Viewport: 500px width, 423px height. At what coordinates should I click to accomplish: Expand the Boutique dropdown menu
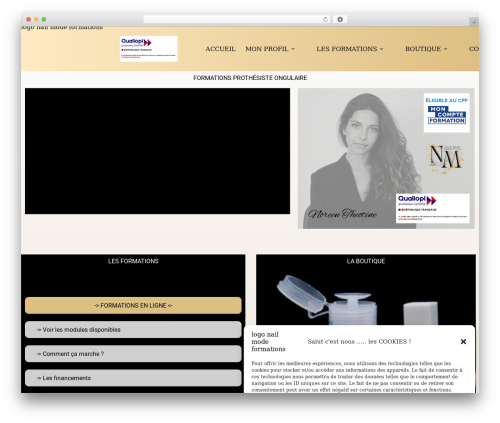(426, 49)
